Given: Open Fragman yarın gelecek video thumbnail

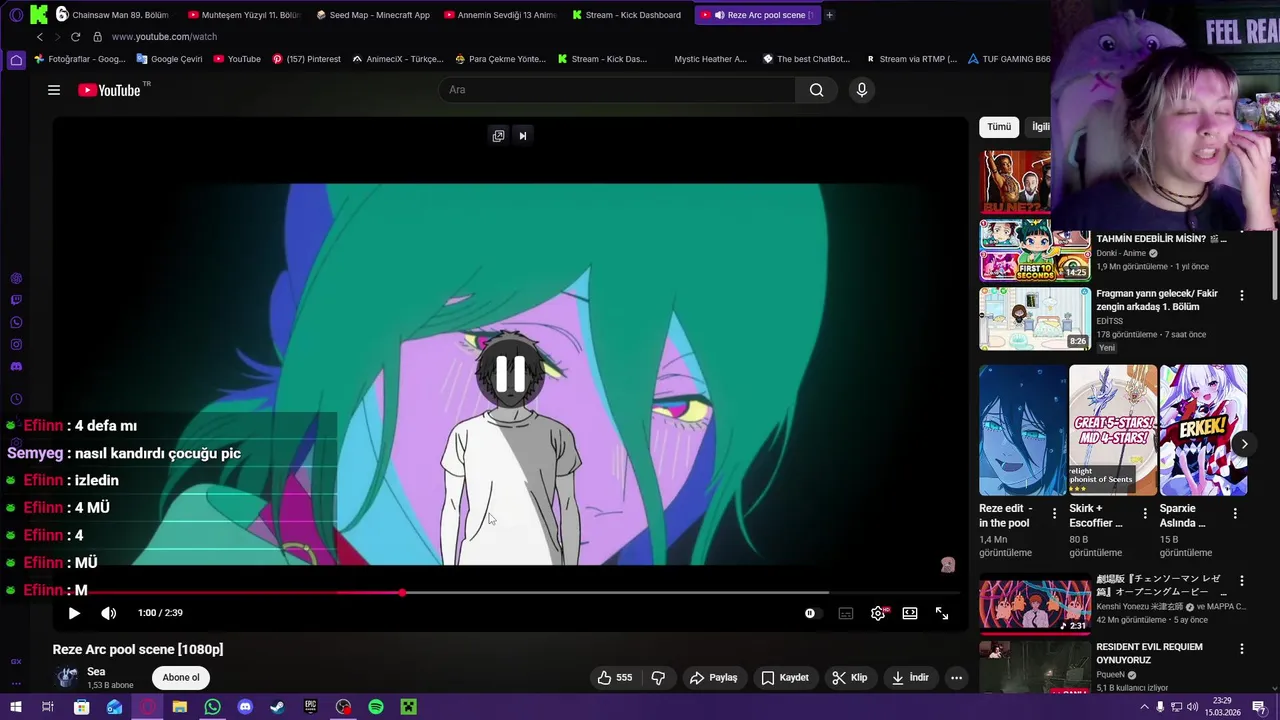Looking at the screenshot, I should coord(1035,319).
